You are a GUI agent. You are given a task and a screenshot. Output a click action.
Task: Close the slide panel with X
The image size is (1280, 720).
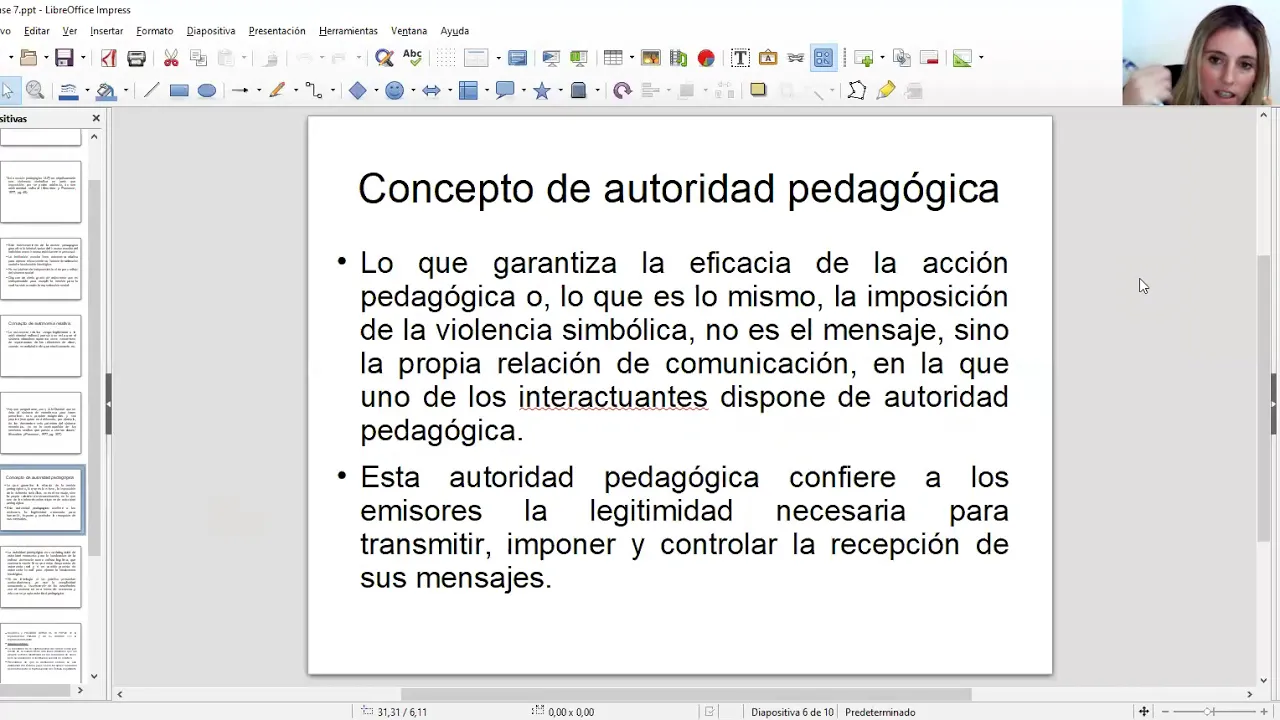click(96, 118)
